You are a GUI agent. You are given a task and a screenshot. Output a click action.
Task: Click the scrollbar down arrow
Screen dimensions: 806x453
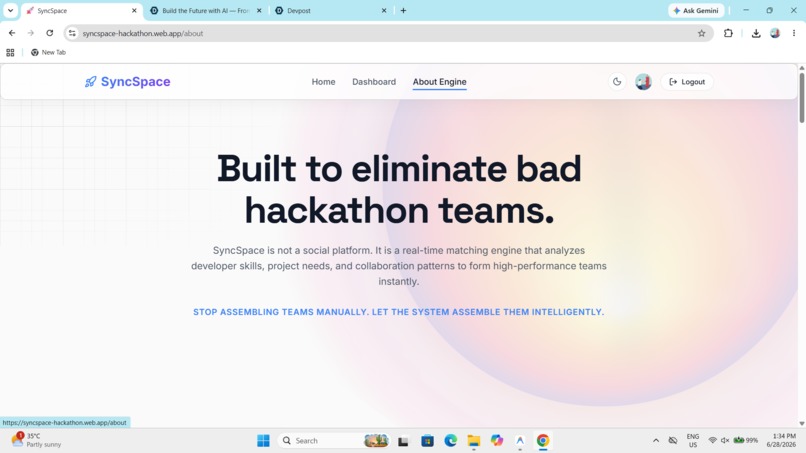point(801,424)
